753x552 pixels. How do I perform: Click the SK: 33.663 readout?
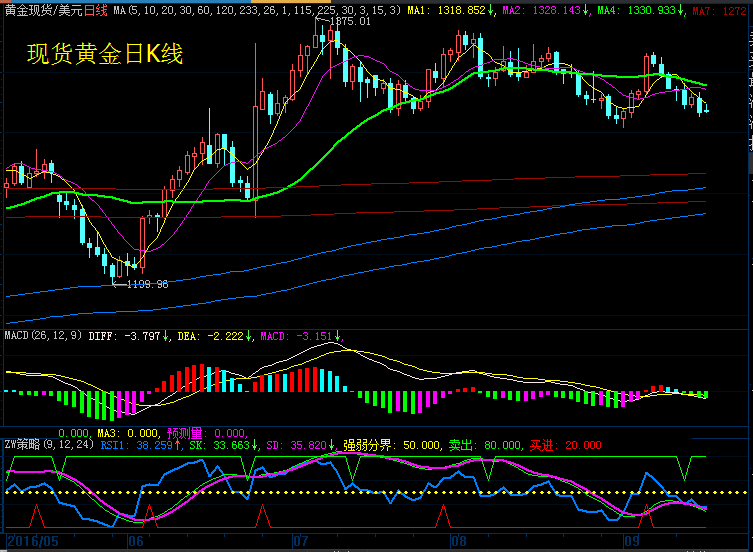217,444
